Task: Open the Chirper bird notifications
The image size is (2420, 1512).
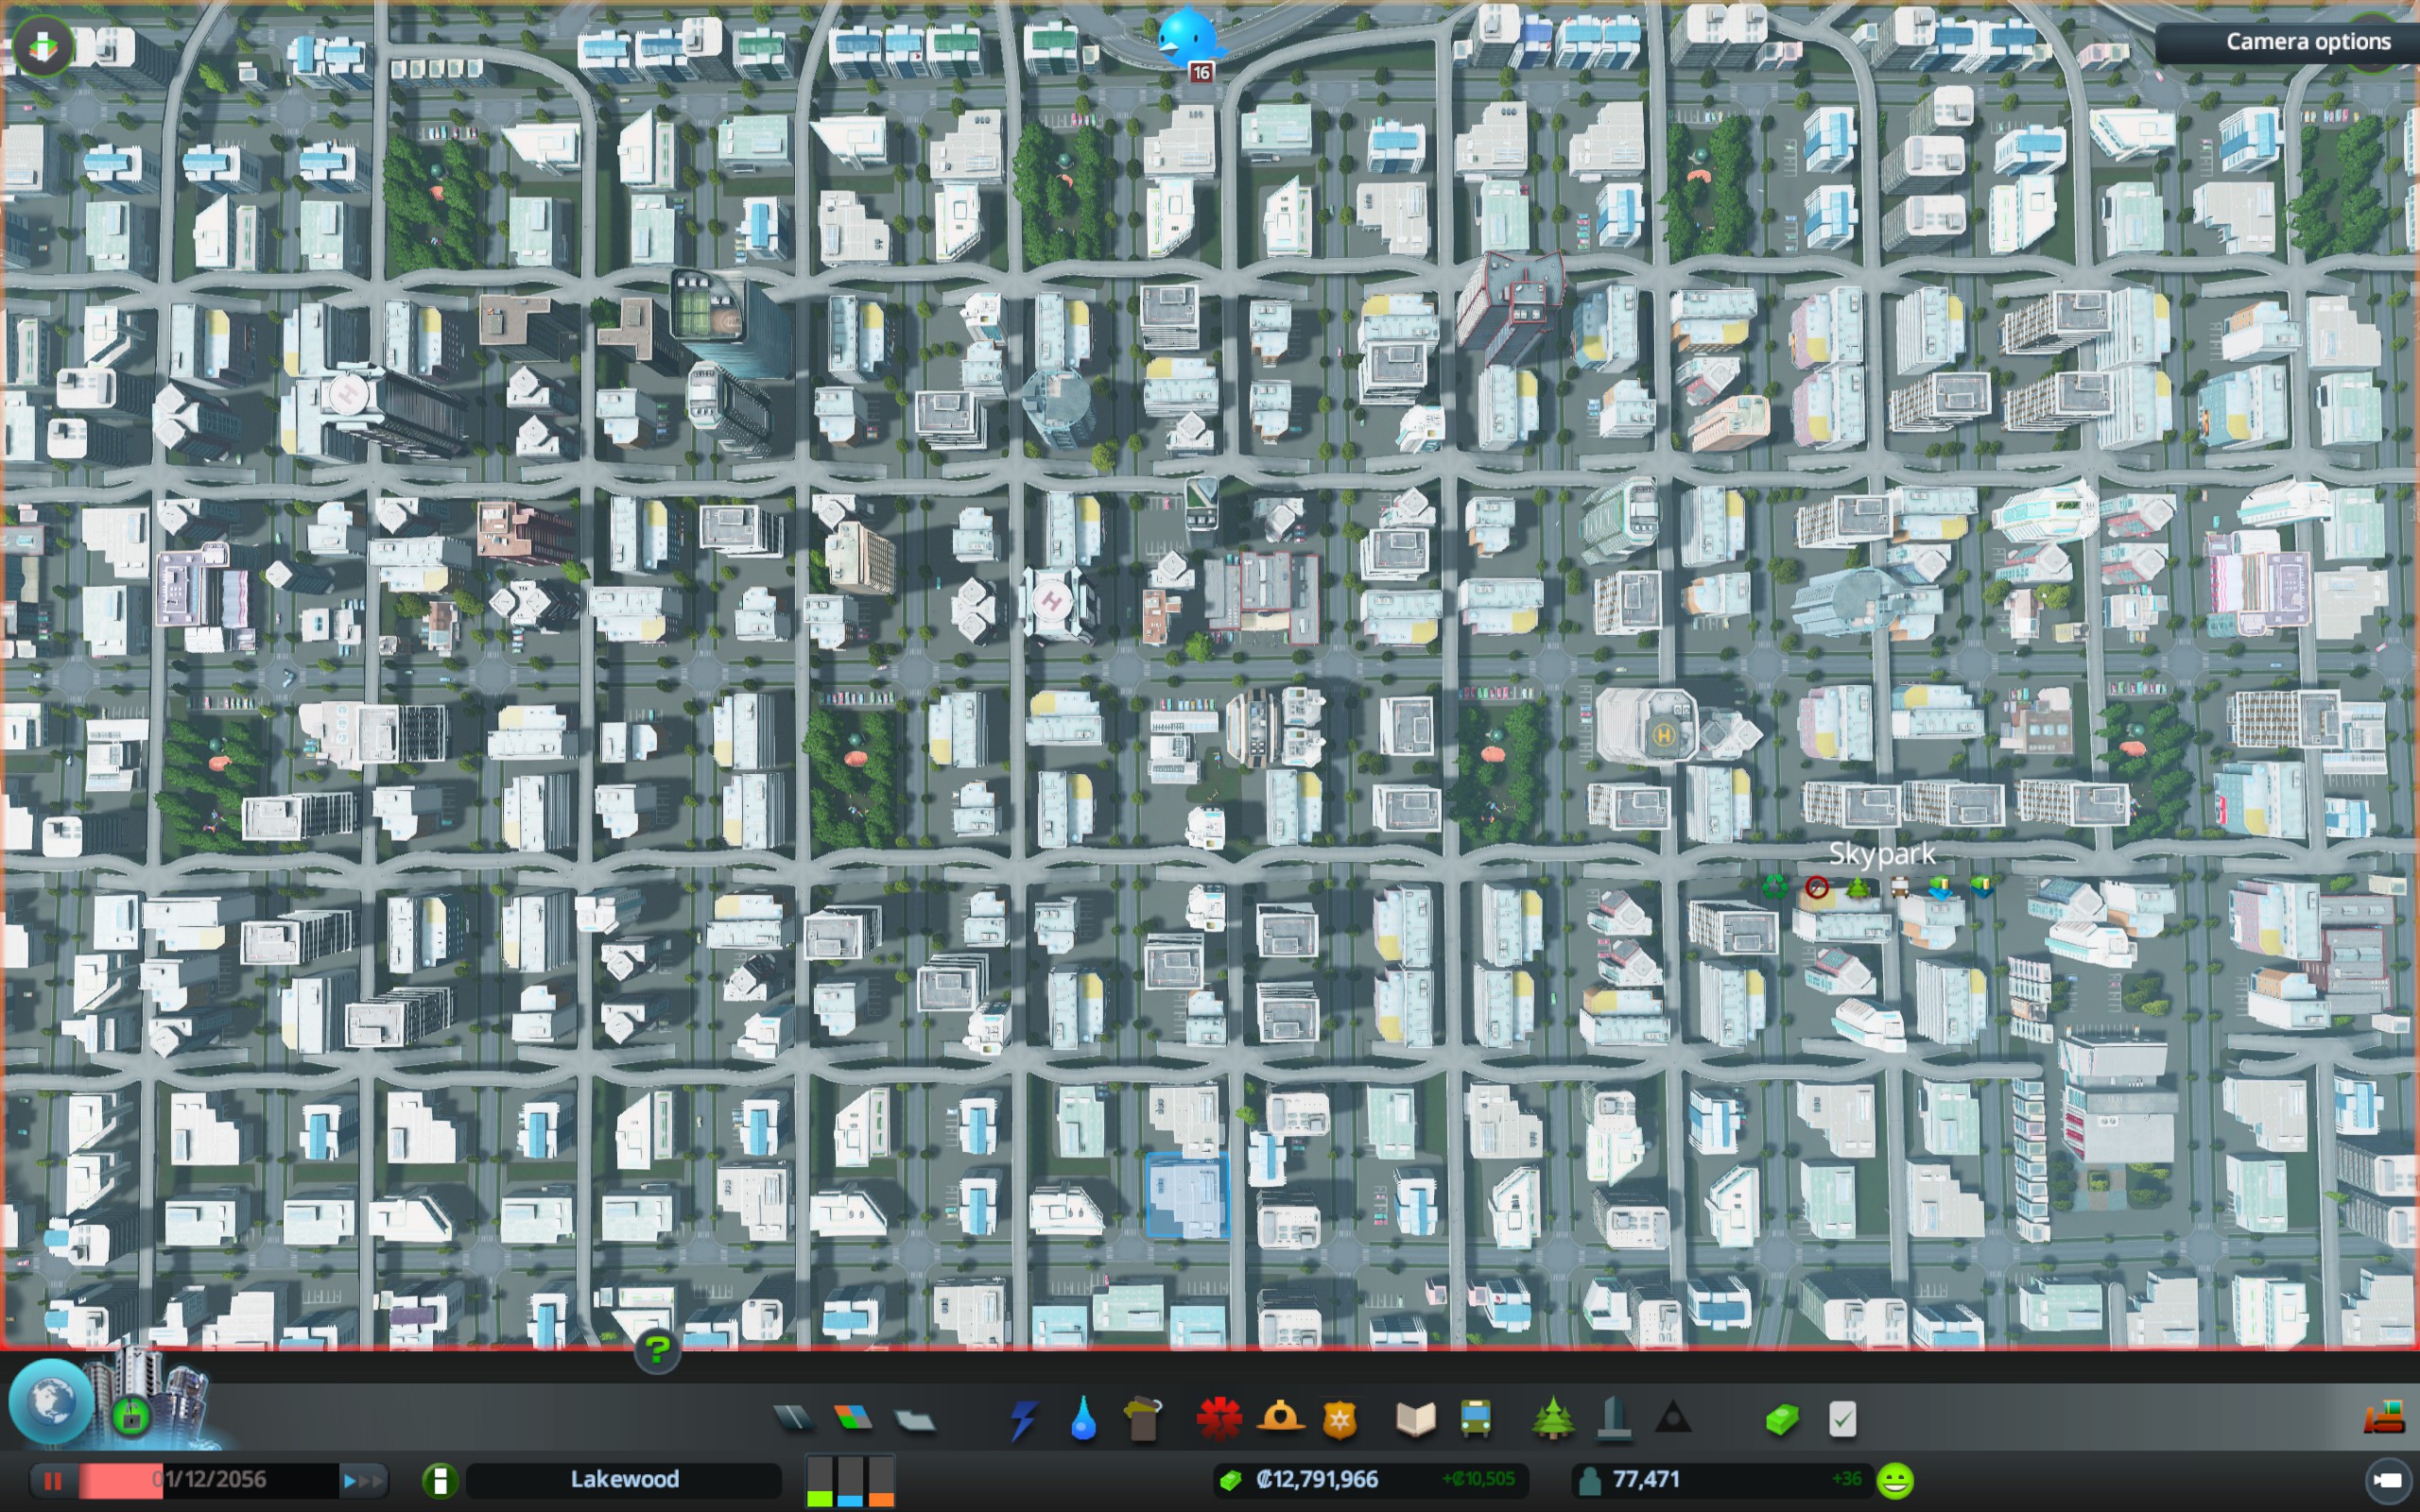Action: point(1187,38)
